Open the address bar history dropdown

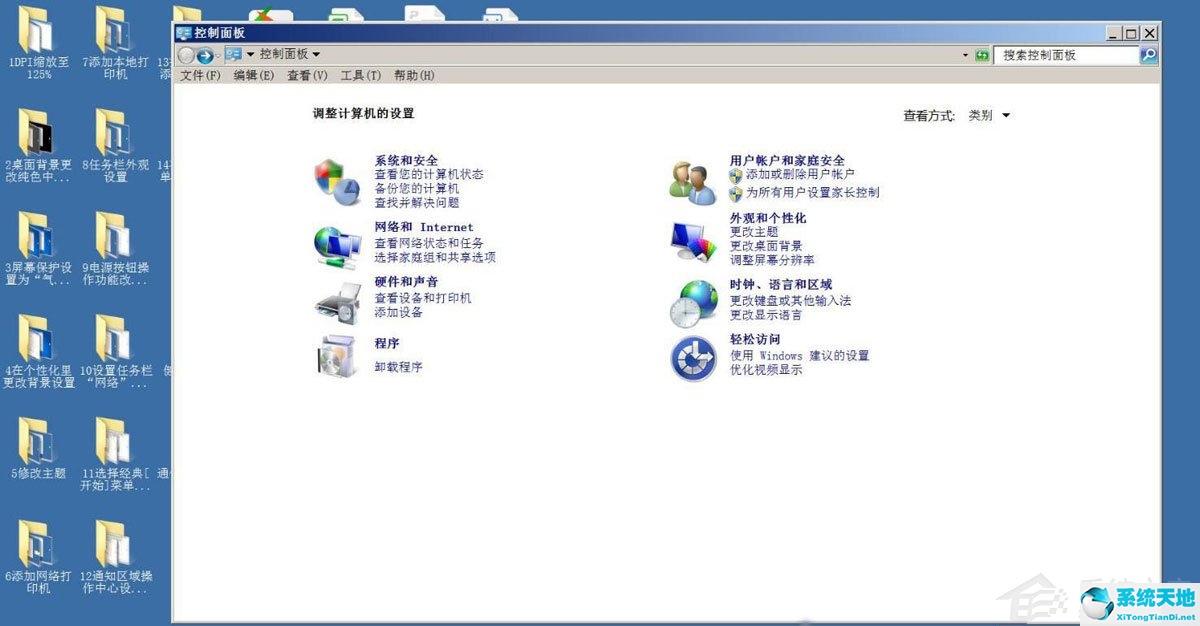coord(965,55)
